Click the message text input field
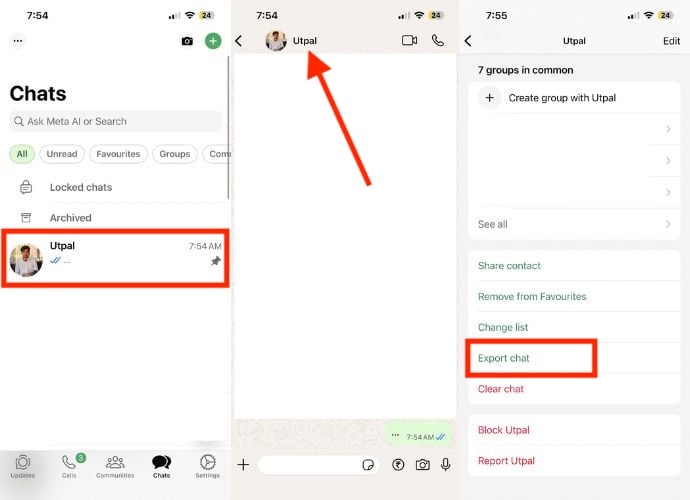Viewport: 690px width, 500px height. pyautogui.click(x=319, y=465)
